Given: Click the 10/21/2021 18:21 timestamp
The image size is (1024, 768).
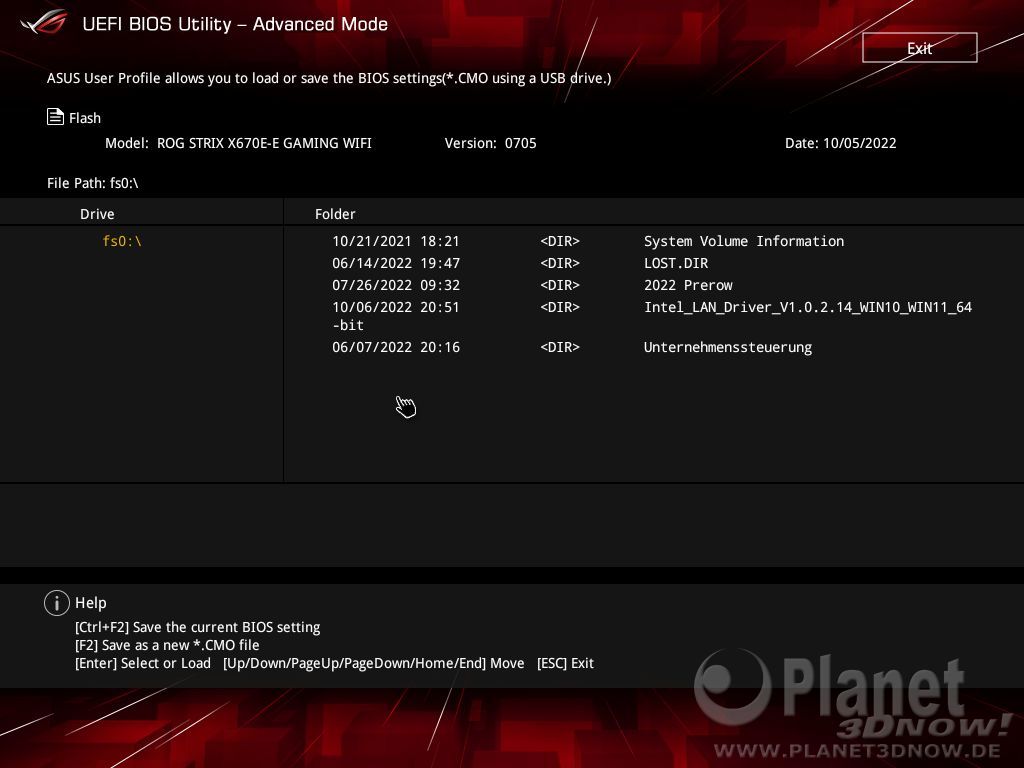Looking at the screenshot, I should [396, 241].
